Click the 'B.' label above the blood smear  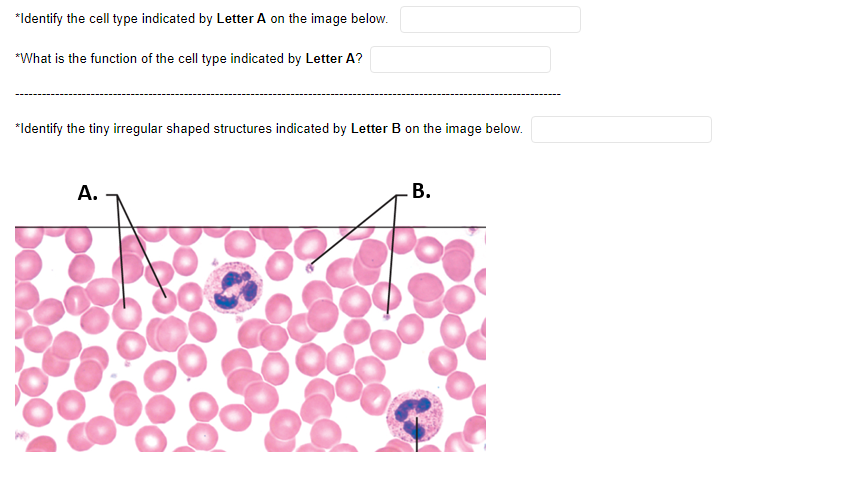[421, 191]
